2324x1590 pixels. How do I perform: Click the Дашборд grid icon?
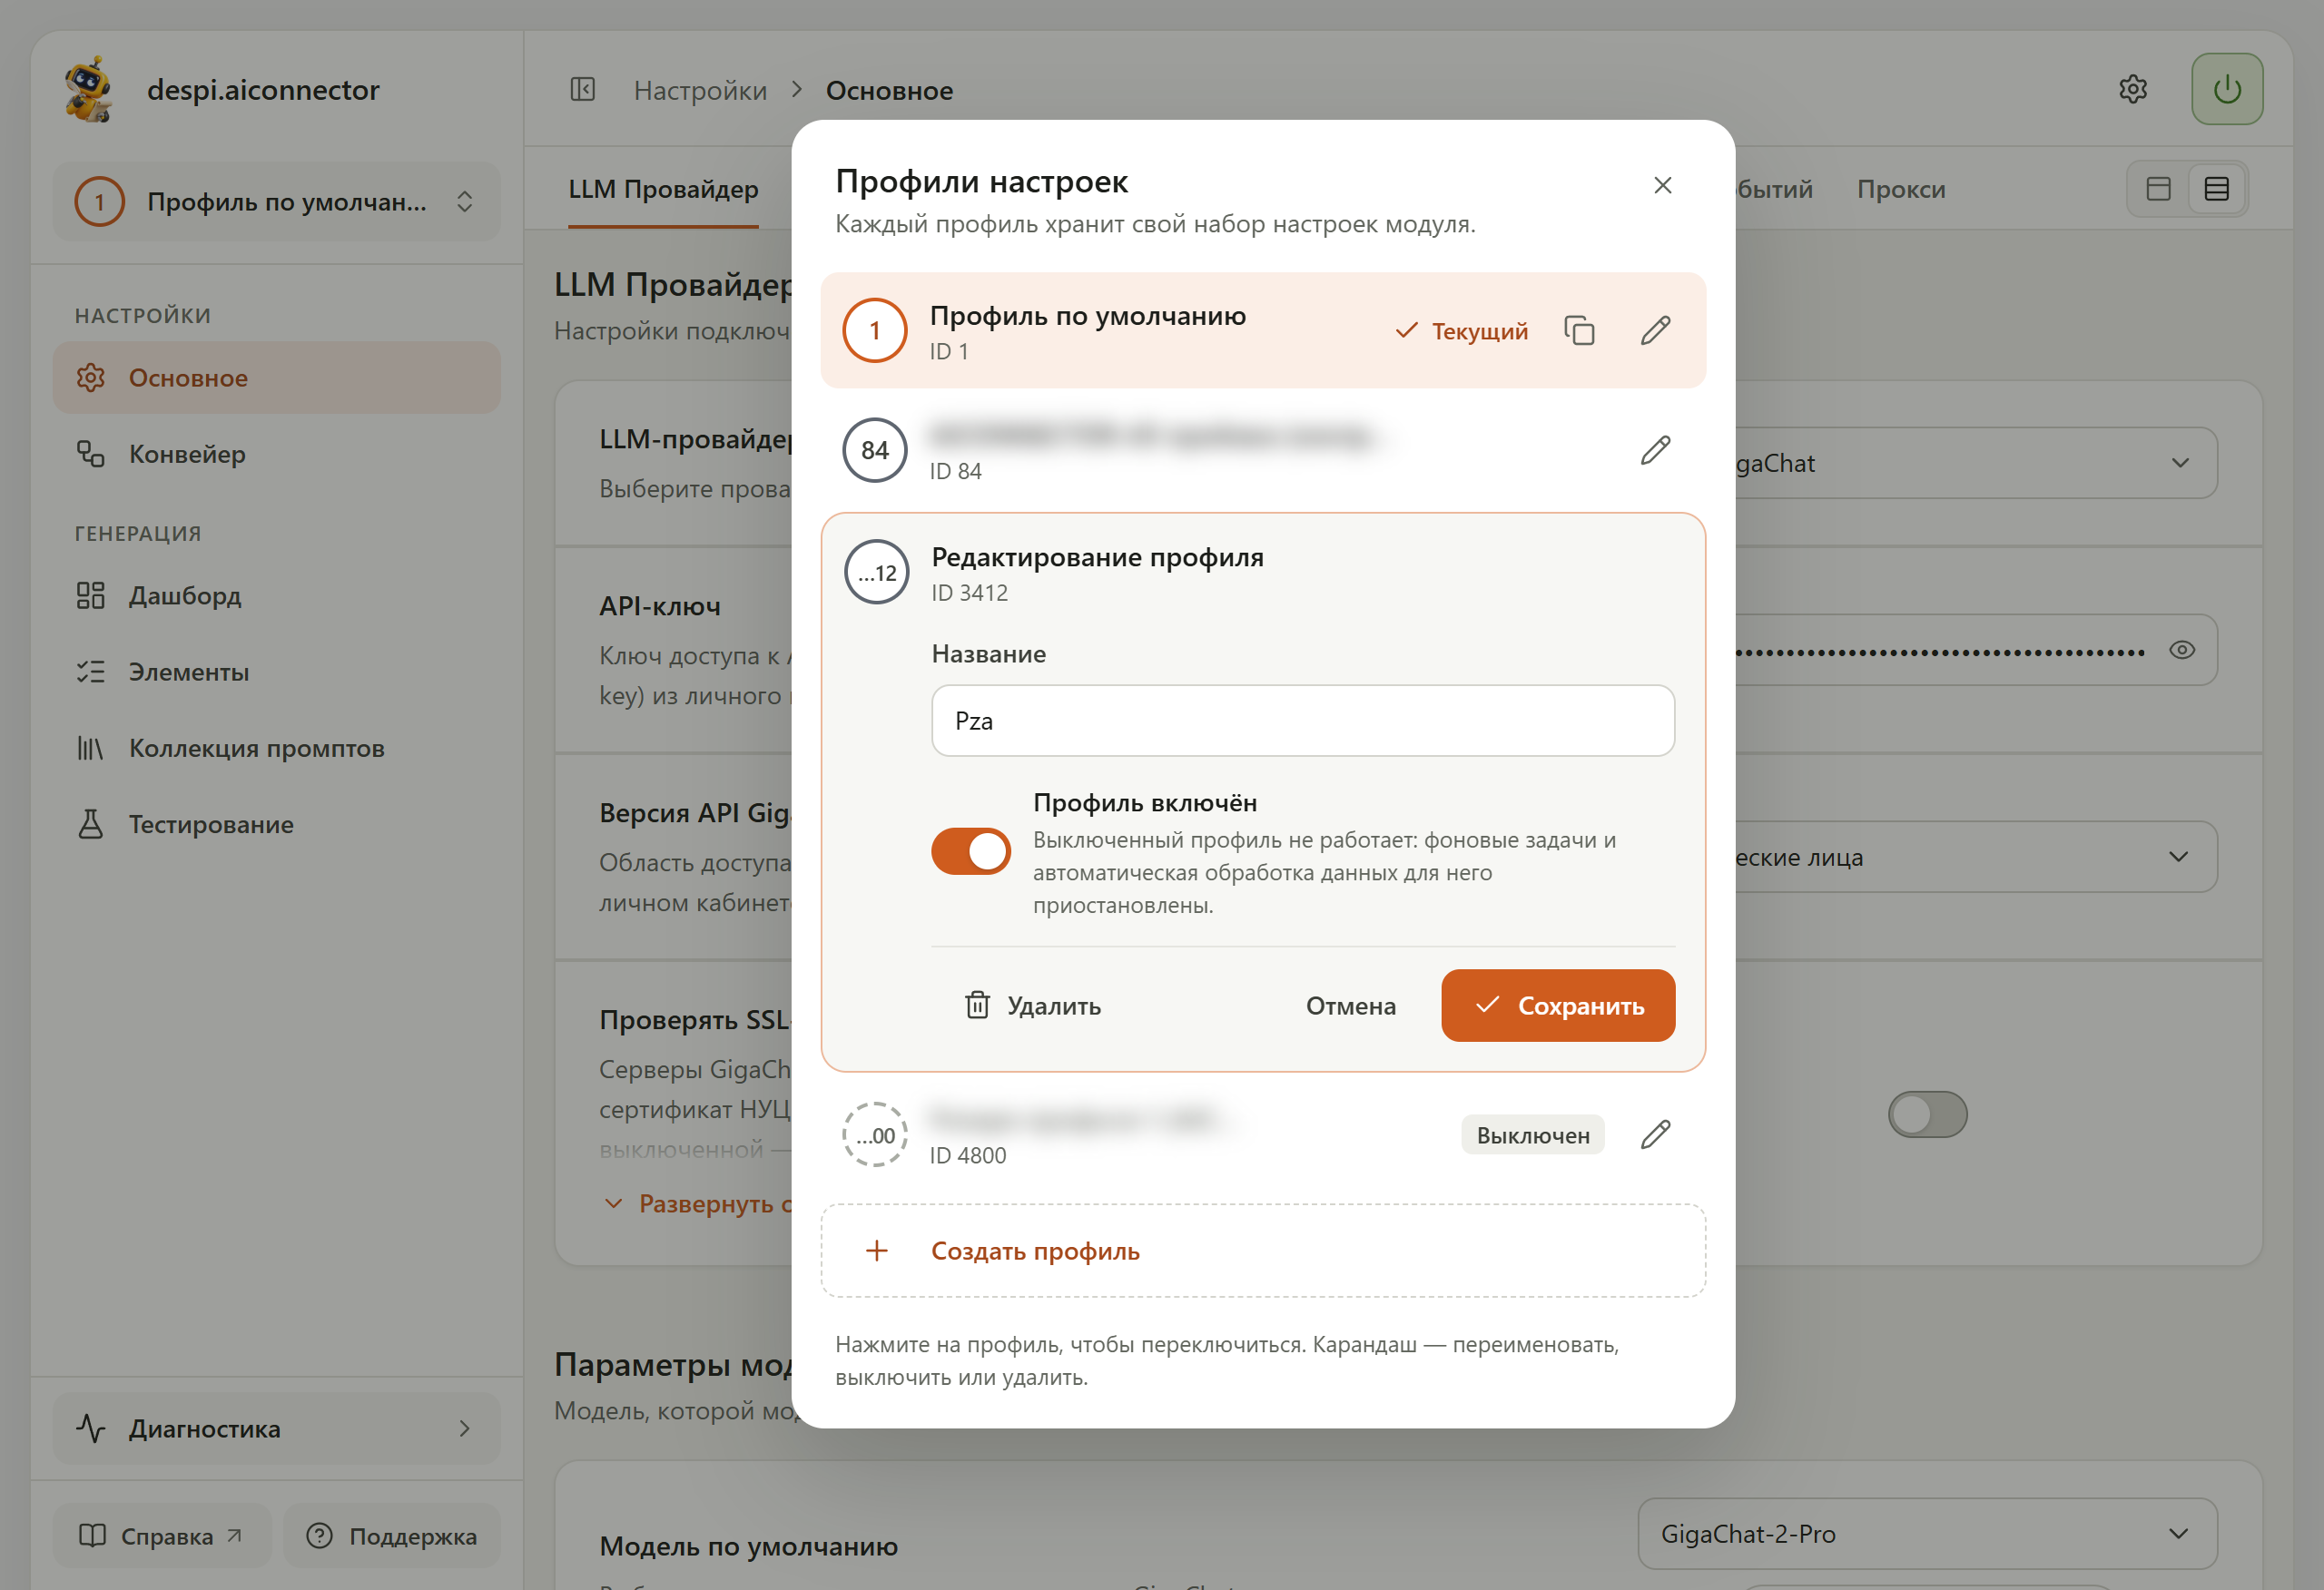tap(91, 596)
